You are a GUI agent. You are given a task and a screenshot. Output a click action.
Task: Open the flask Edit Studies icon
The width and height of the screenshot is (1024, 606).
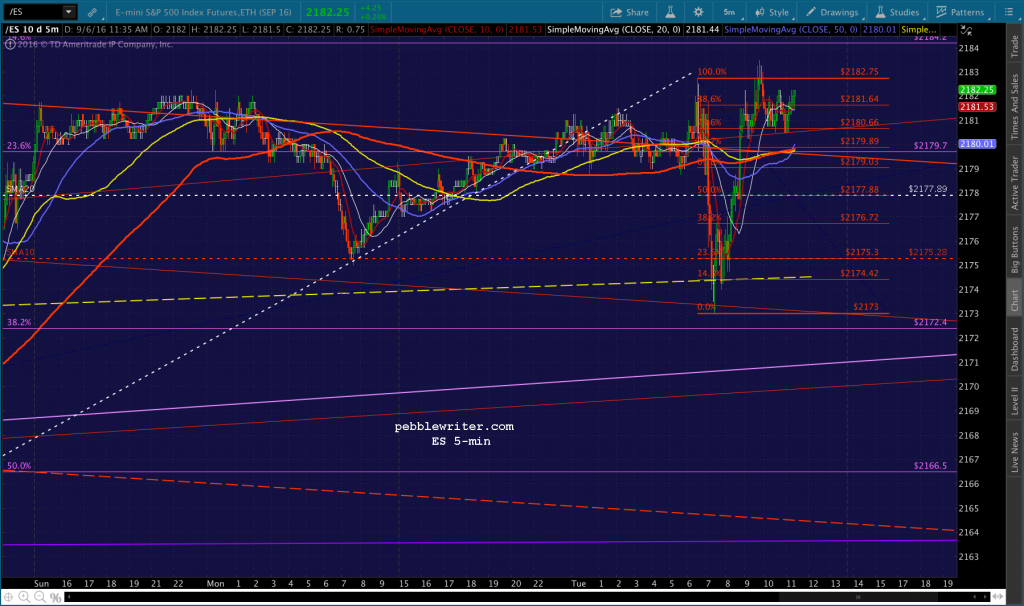(670, 12)
